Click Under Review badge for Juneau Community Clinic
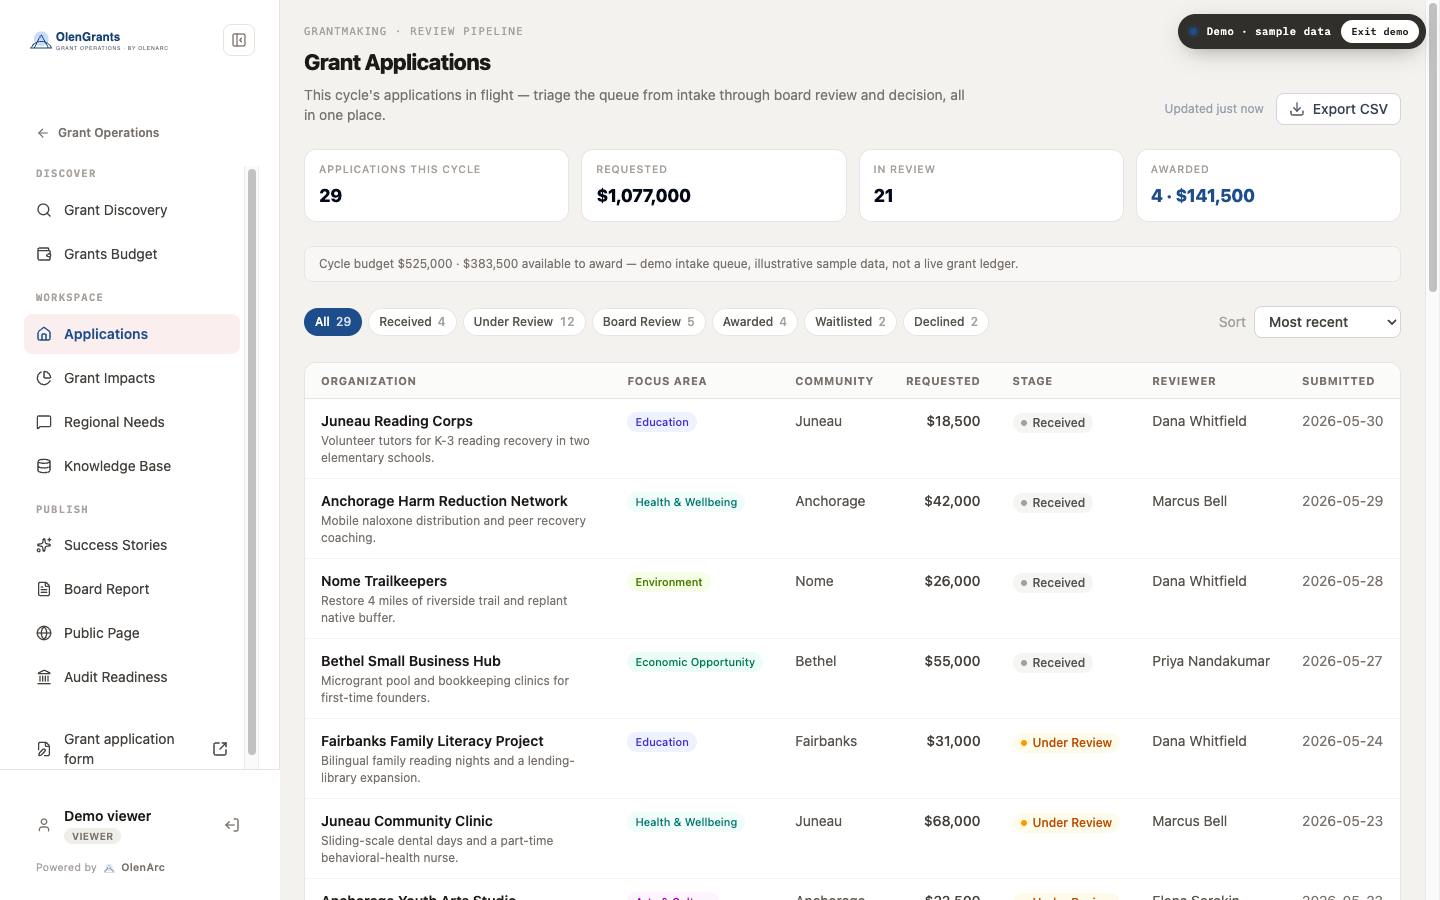Screen dimensions: 1440x900 pos(1065,823)
